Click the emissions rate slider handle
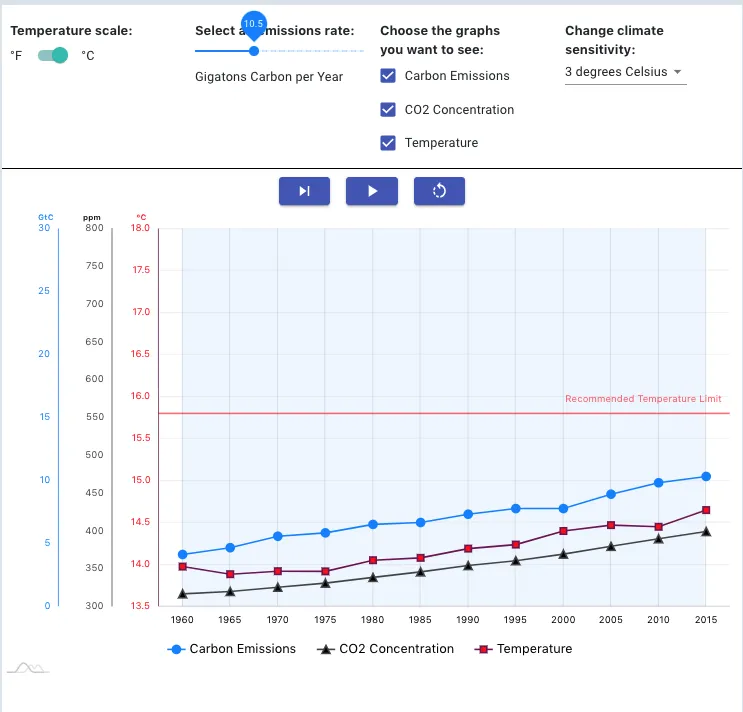The height and width of the screenshot is (712, 743). 253,50
